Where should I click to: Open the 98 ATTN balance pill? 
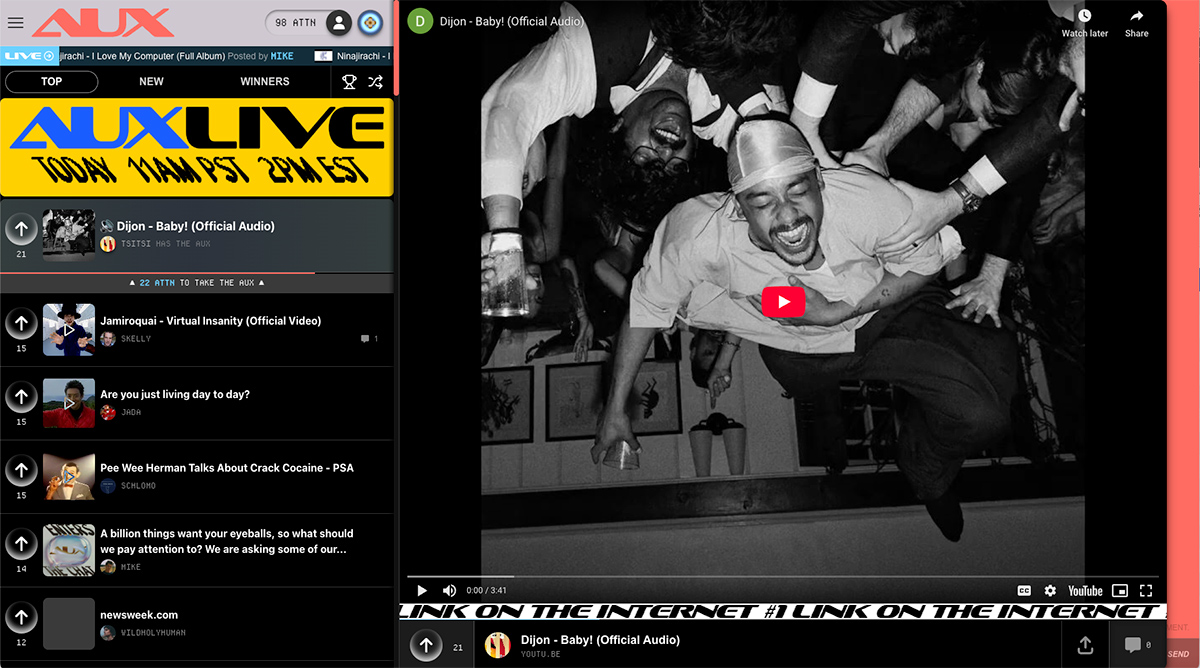[295, 22]
